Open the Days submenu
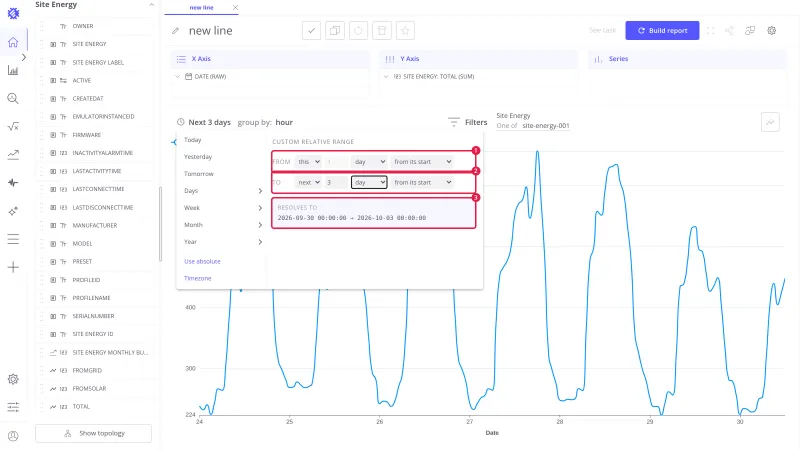800x450 pixels. (222, 191)
